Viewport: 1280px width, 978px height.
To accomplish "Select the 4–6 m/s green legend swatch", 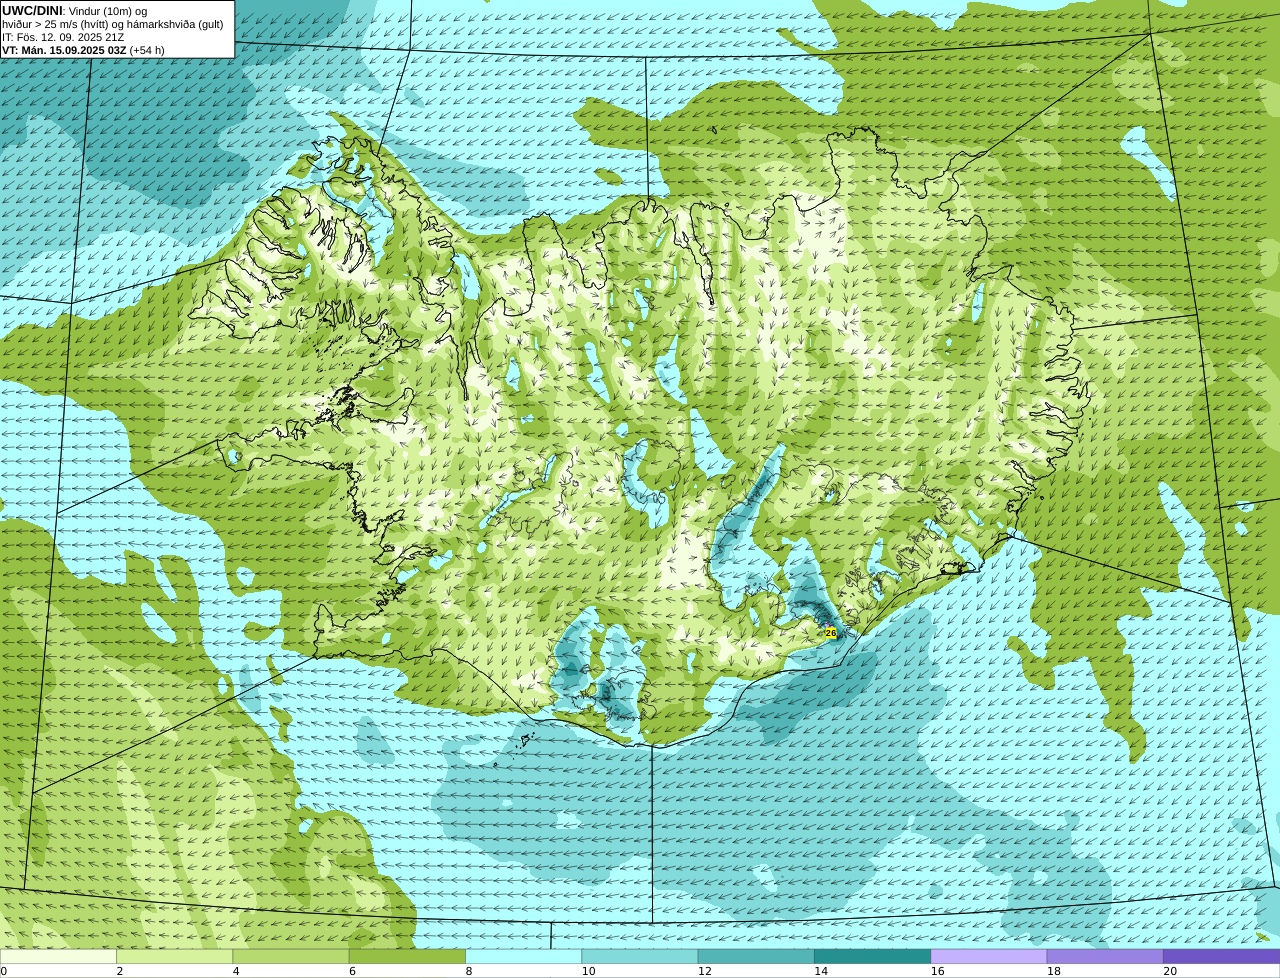I will coord(291,956).
